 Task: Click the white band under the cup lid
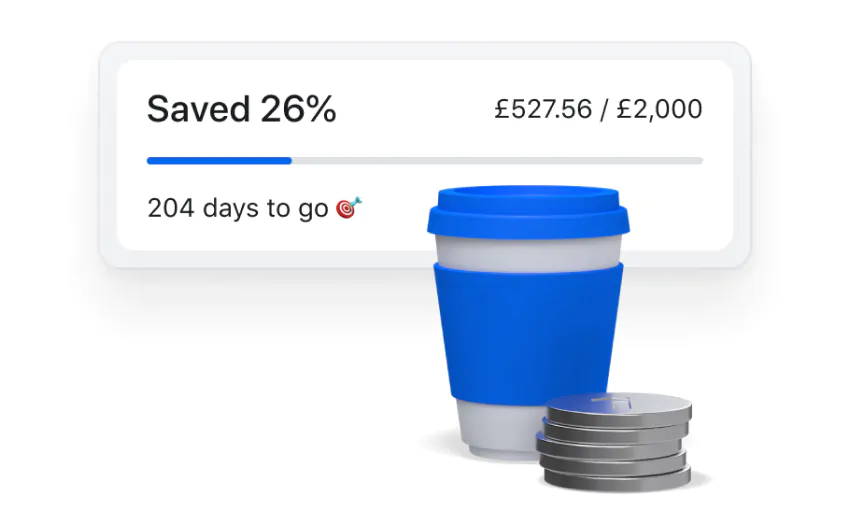pyautogui.click(x=528, y=252)
